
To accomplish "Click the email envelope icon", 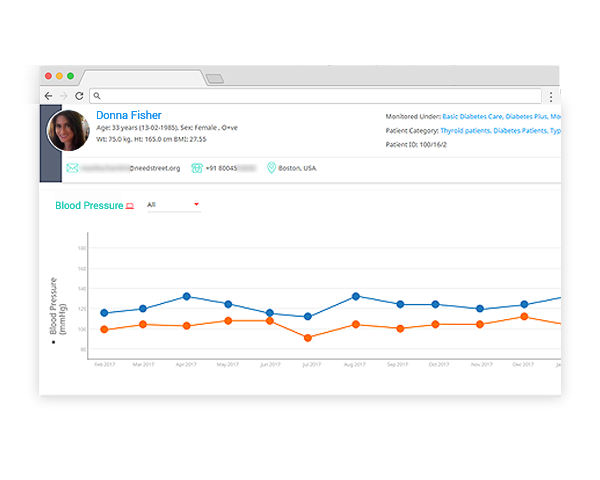I will 73,168.
